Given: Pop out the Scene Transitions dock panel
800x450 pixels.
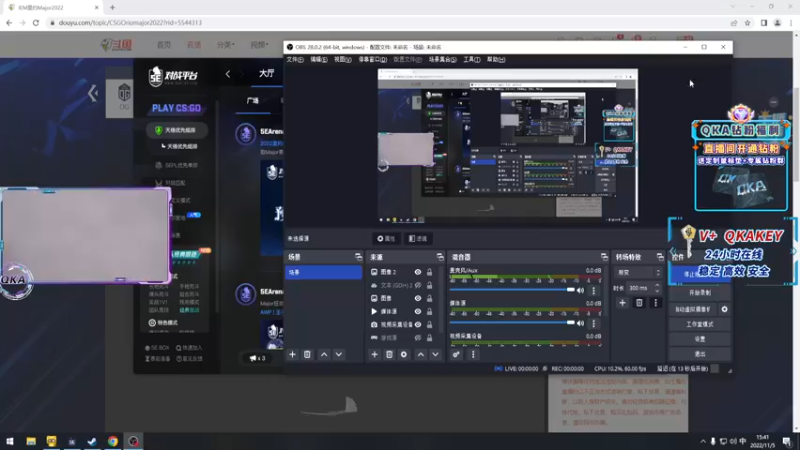Looking at the screenshot, I should (x=660, y=257).
